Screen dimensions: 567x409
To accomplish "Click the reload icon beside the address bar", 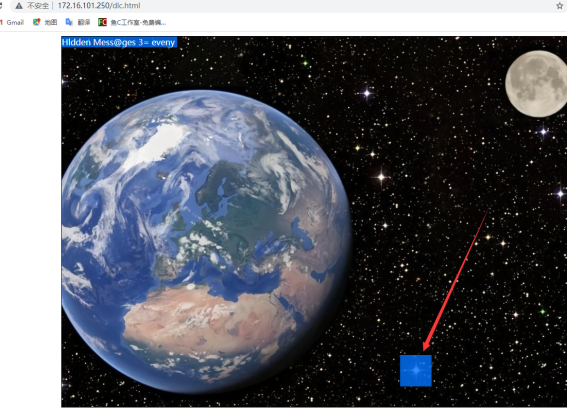I will pos(1,5).
